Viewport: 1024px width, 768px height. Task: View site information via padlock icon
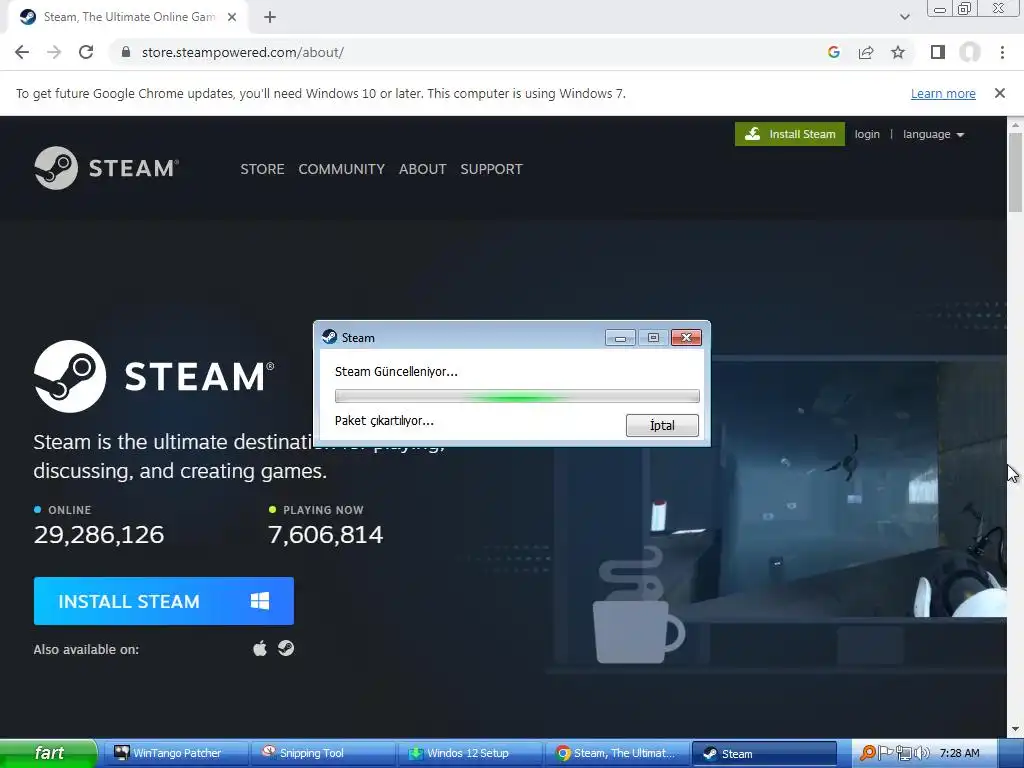[126, 52]
